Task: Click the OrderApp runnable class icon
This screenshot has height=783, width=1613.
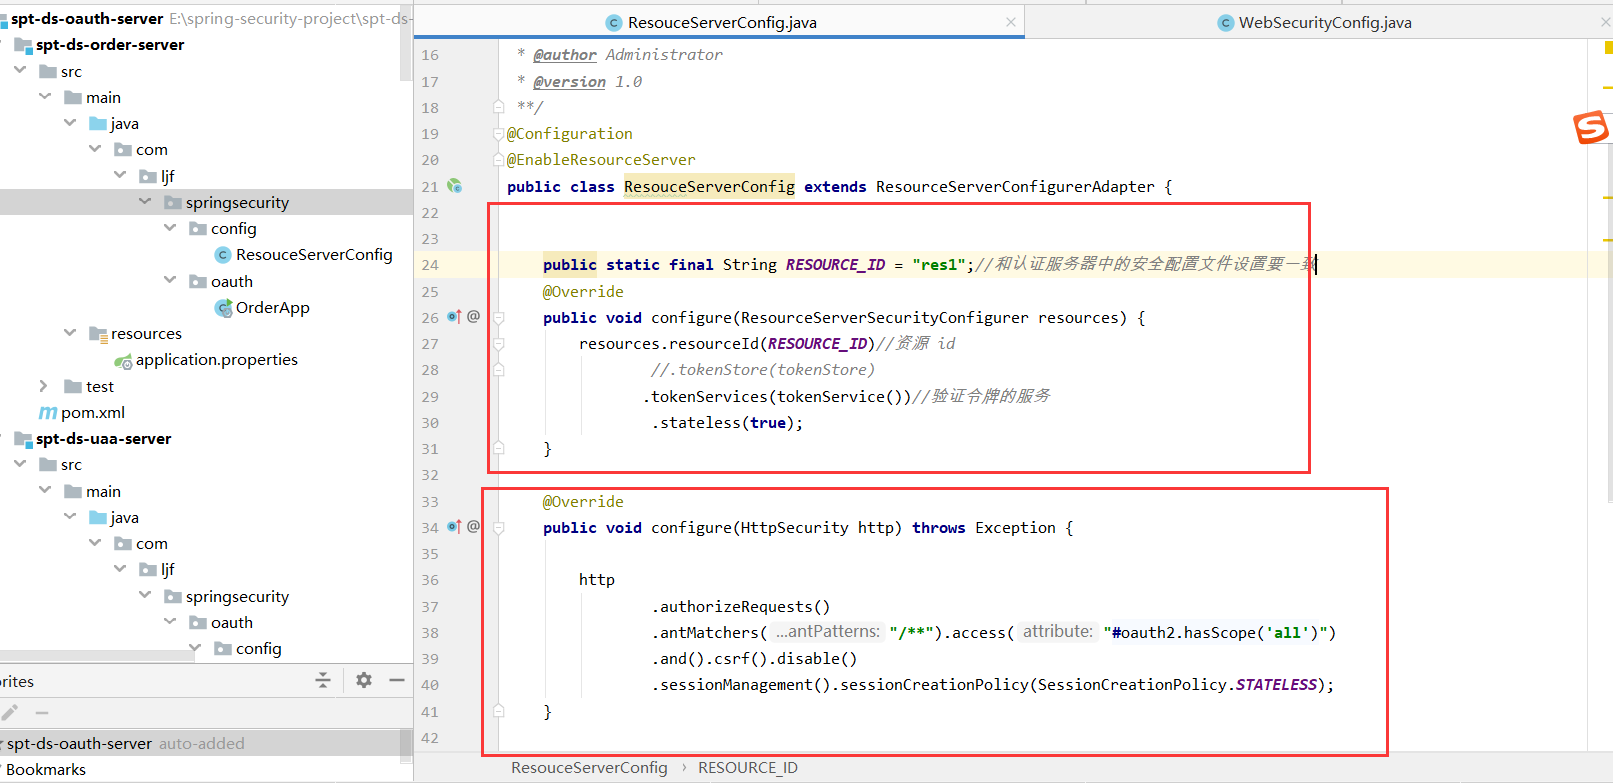Action: [223, 307]
